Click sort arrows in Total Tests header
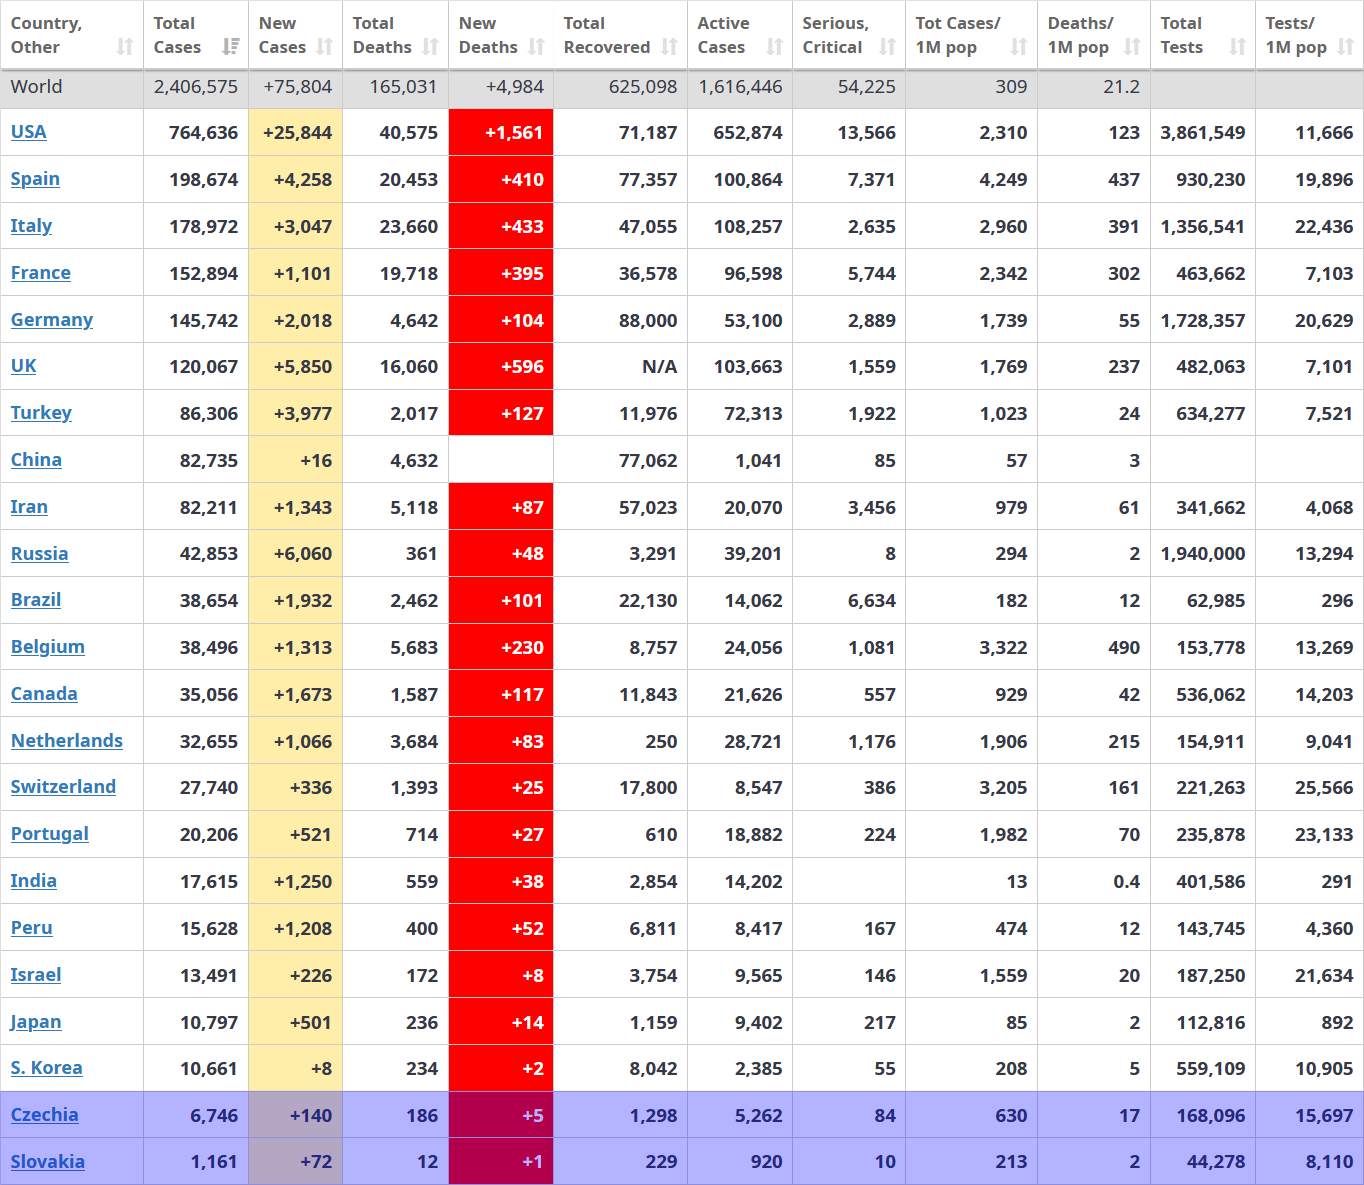Viewport: 1364px width, 1185px height. point(1237,47)
